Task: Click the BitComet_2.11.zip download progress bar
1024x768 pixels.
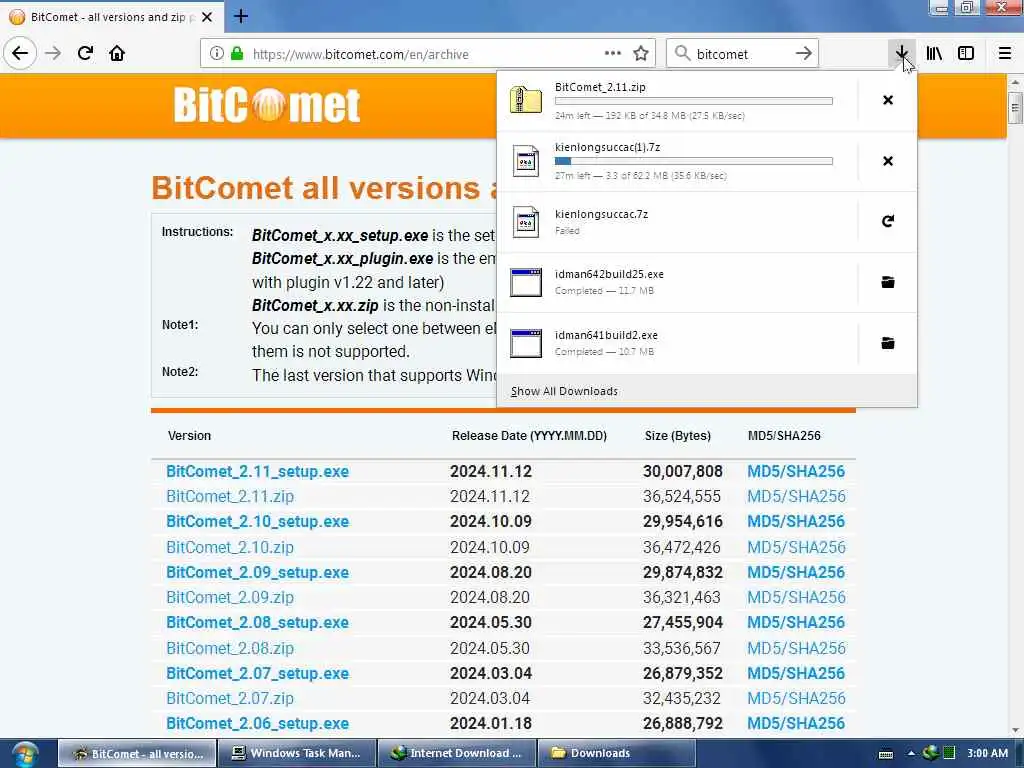Action: [694, 101]
